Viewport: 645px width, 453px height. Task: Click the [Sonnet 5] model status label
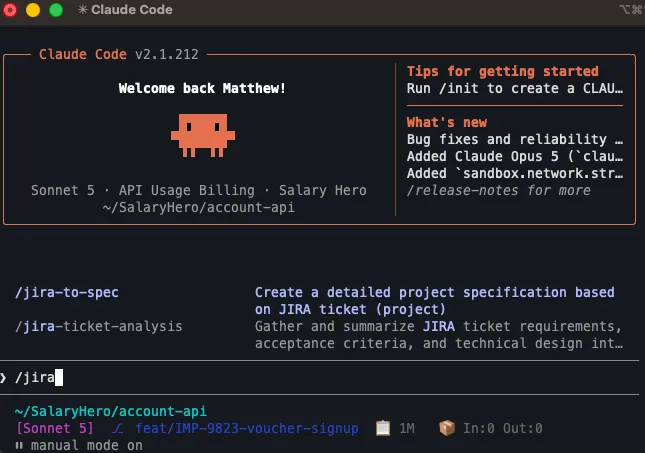(x=55, y=428)
